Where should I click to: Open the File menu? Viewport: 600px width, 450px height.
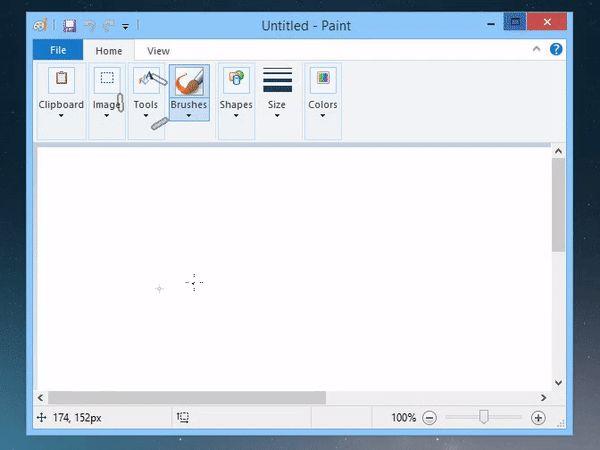pos(58,50)
